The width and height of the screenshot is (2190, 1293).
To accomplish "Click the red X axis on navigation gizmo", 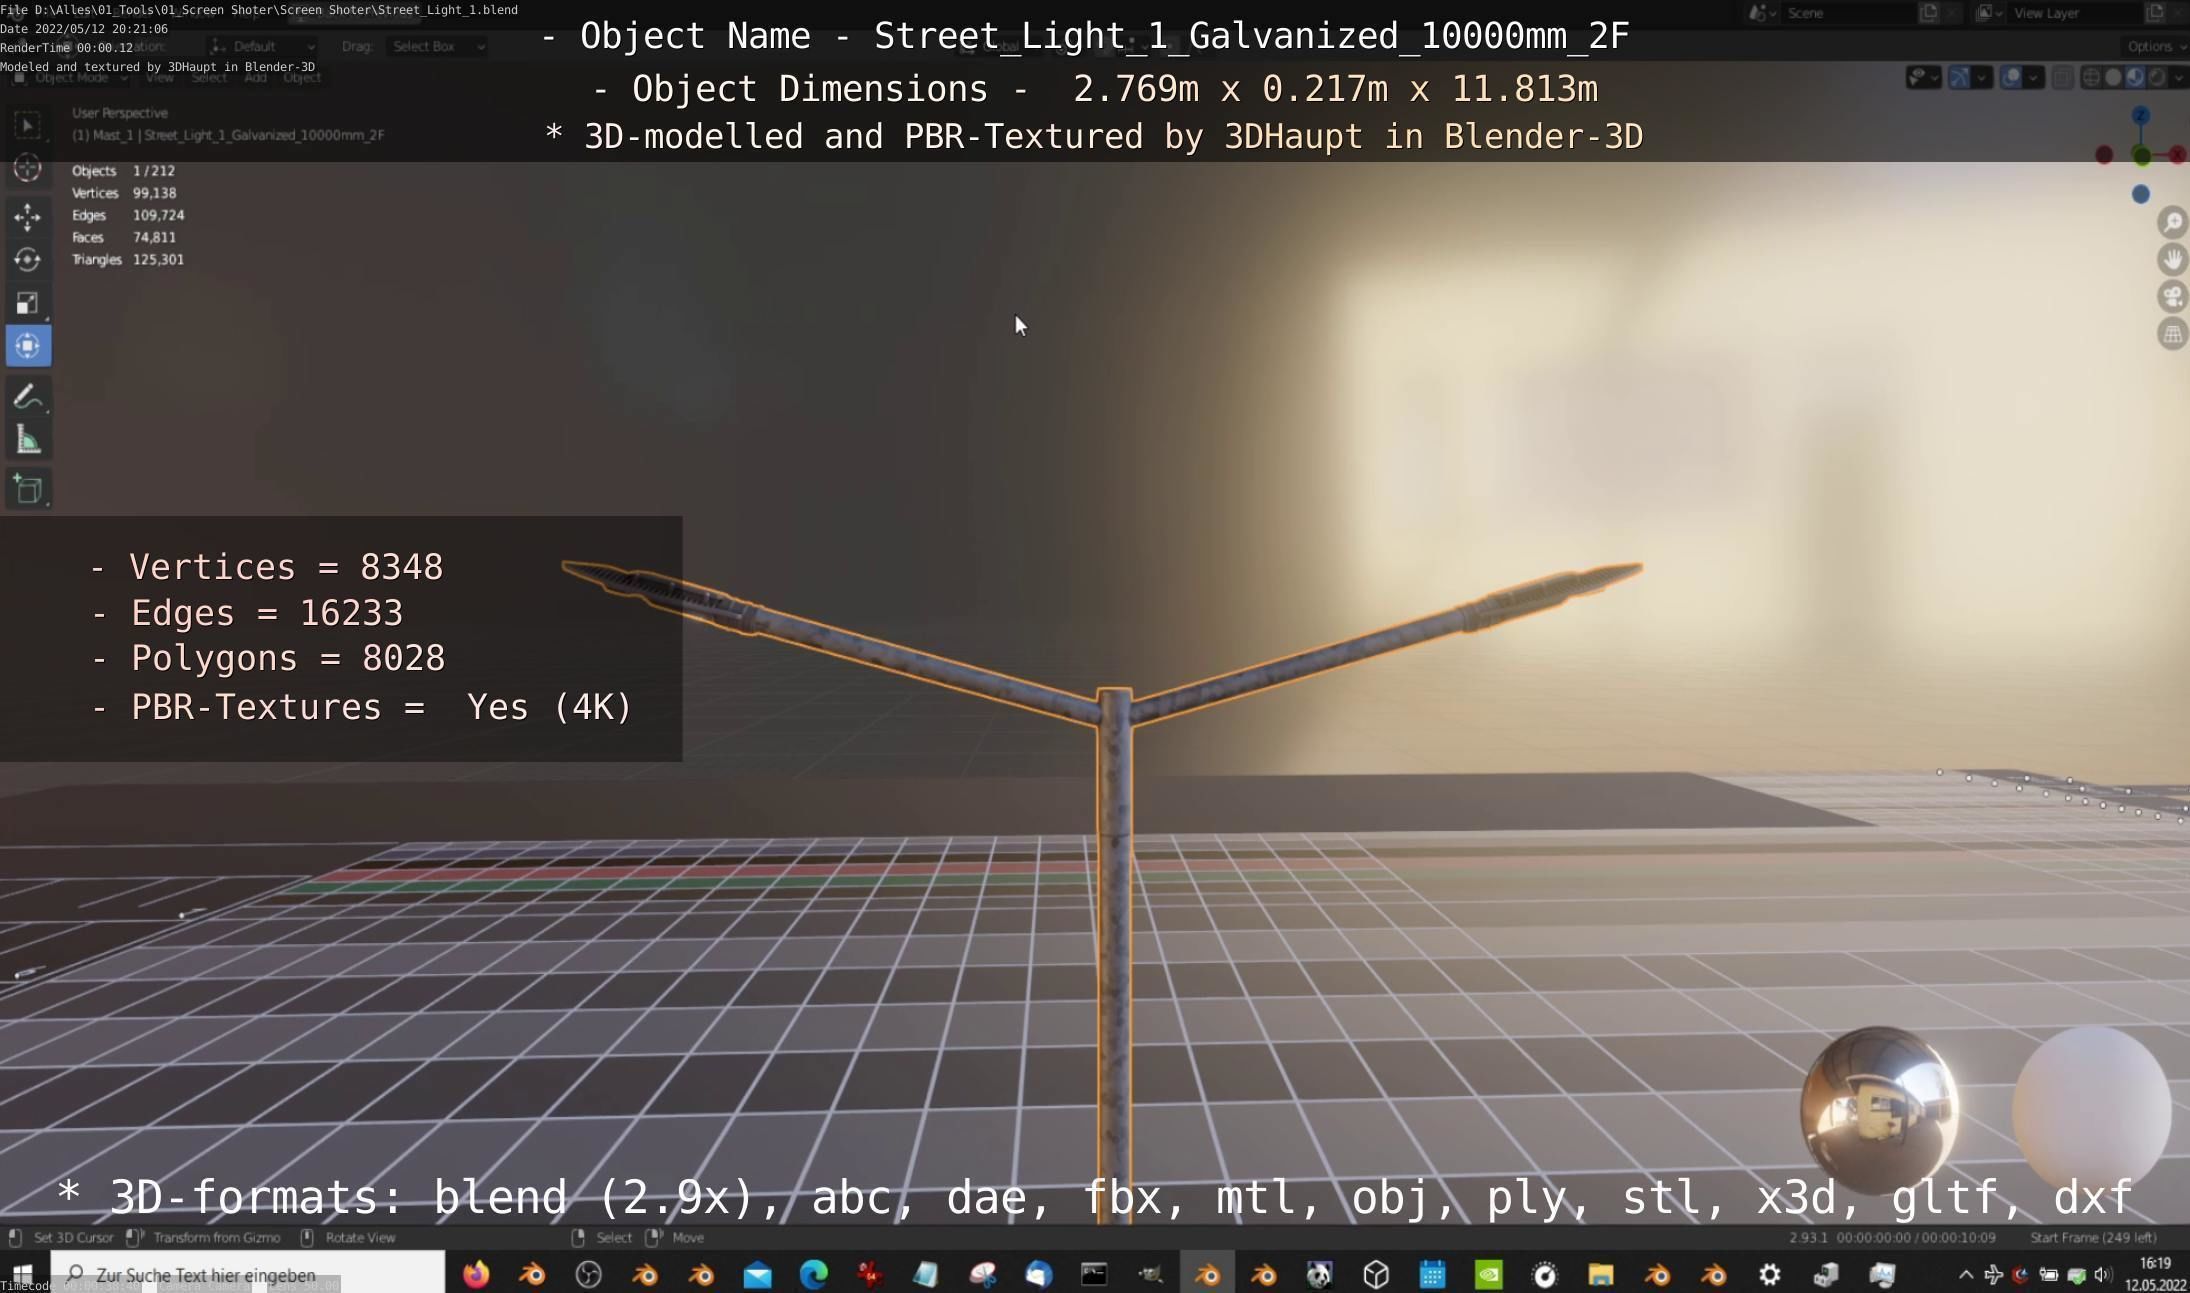I will click(x=2177, y=155).
